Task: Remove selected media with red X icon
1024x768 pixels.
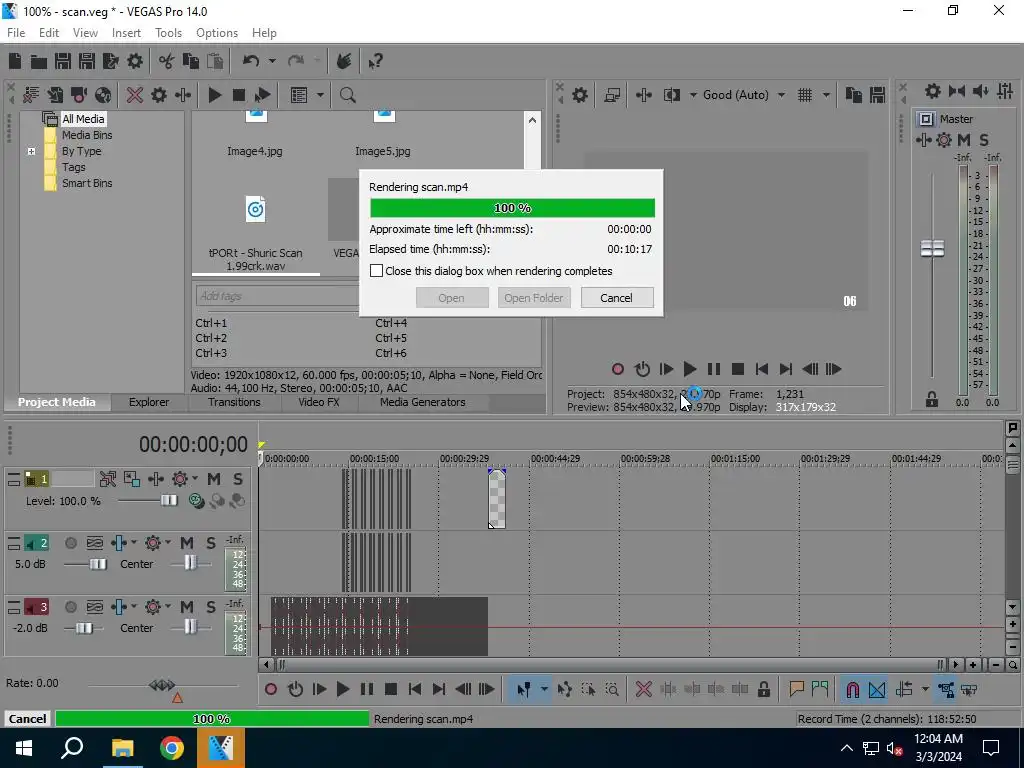Action: coord(135,95)
